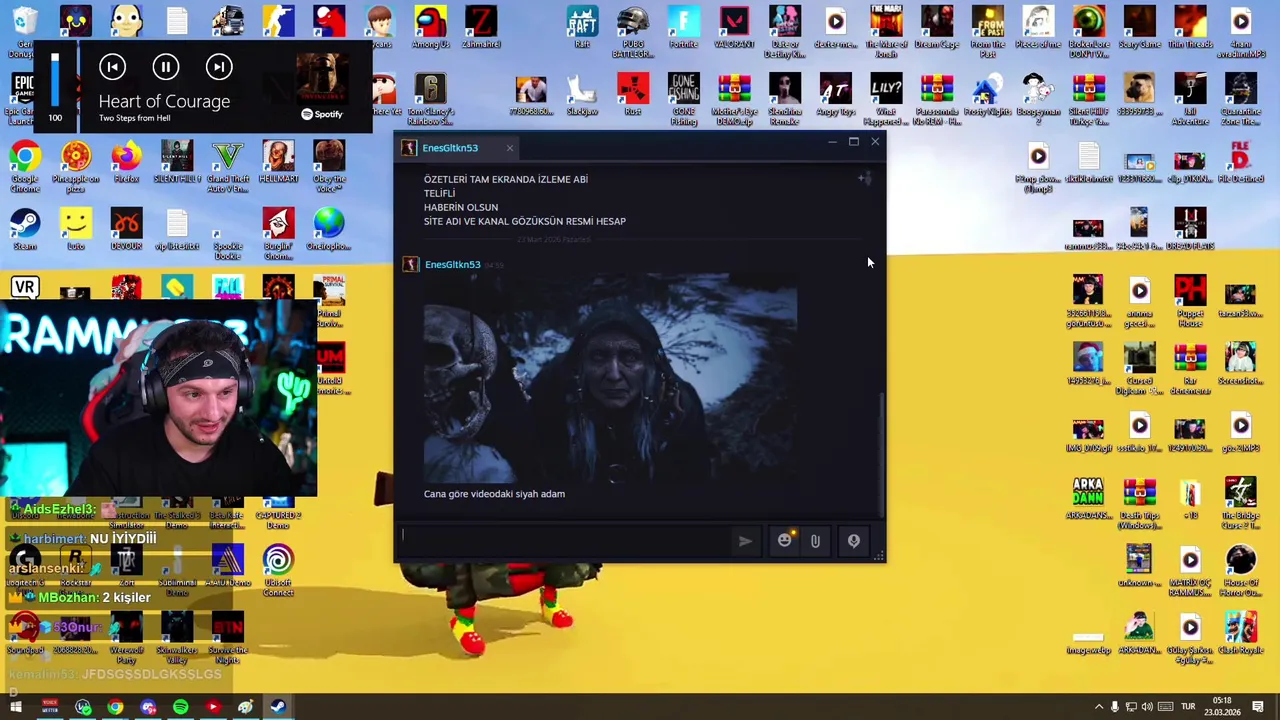Launch the Ubisoft Connect desktop icon

pos(278,571)
